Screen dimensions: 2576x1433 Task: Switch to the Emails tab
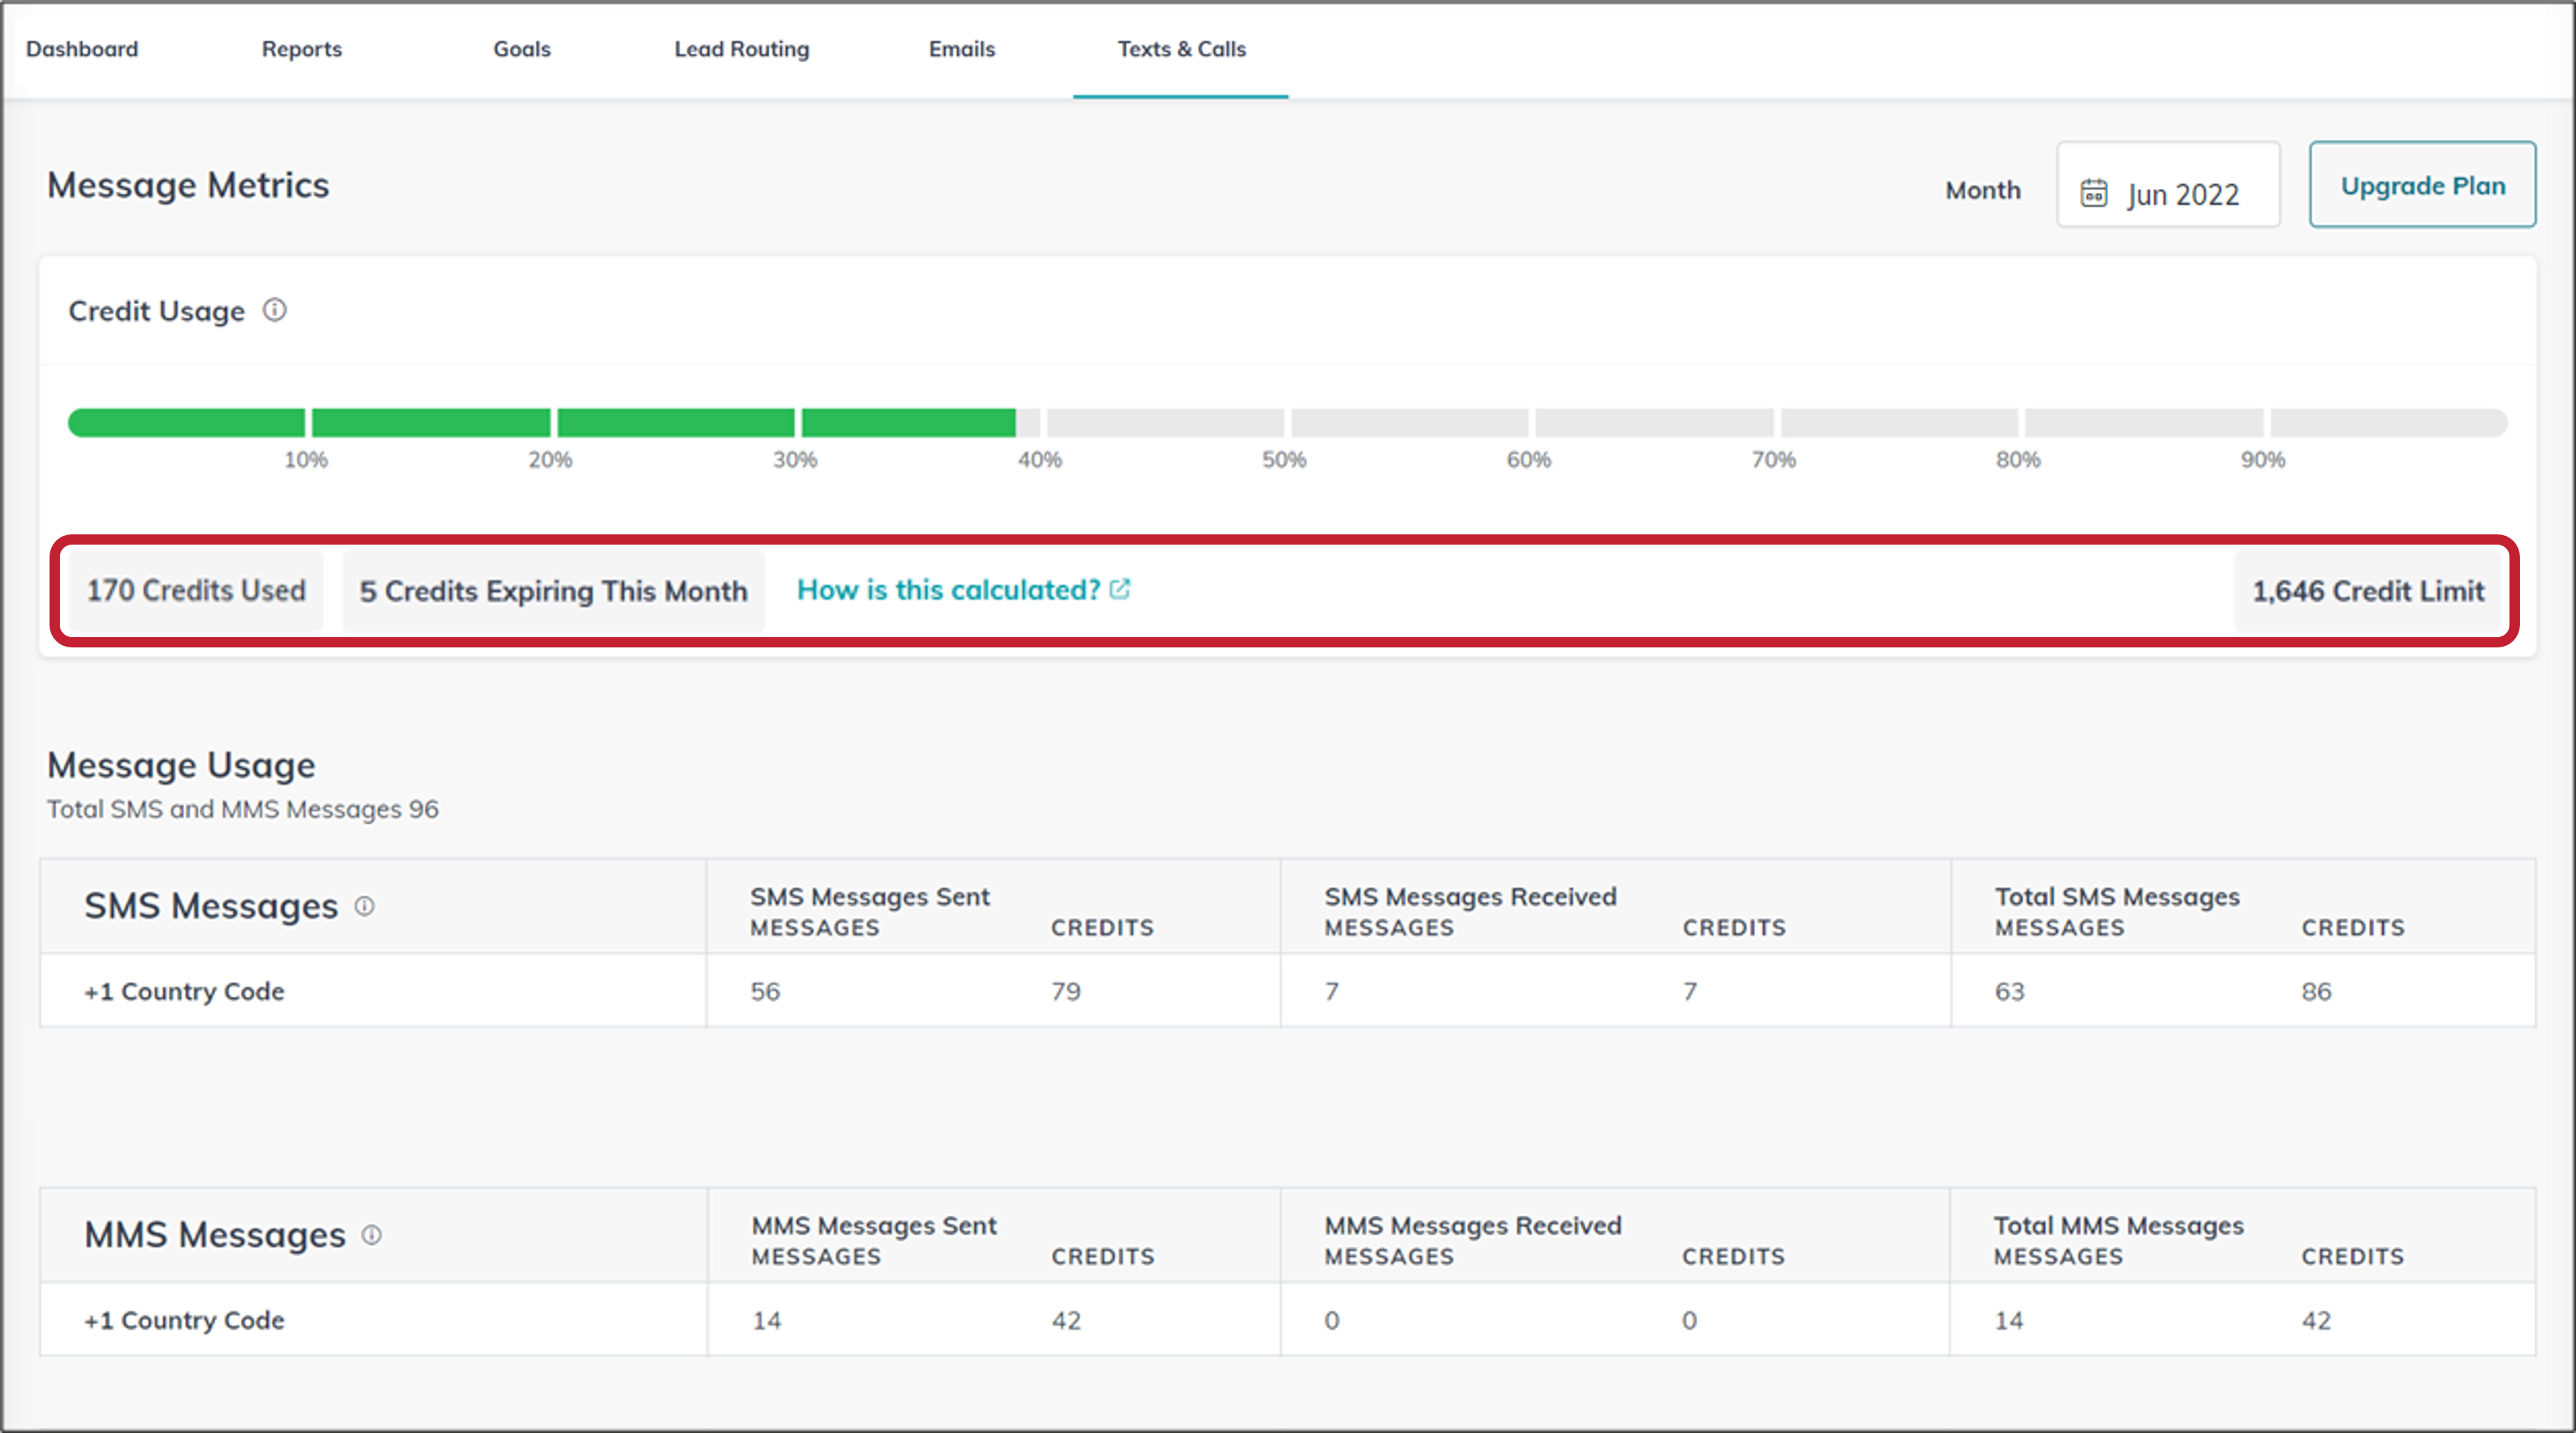pyautogui.click(x=961, y=48)
